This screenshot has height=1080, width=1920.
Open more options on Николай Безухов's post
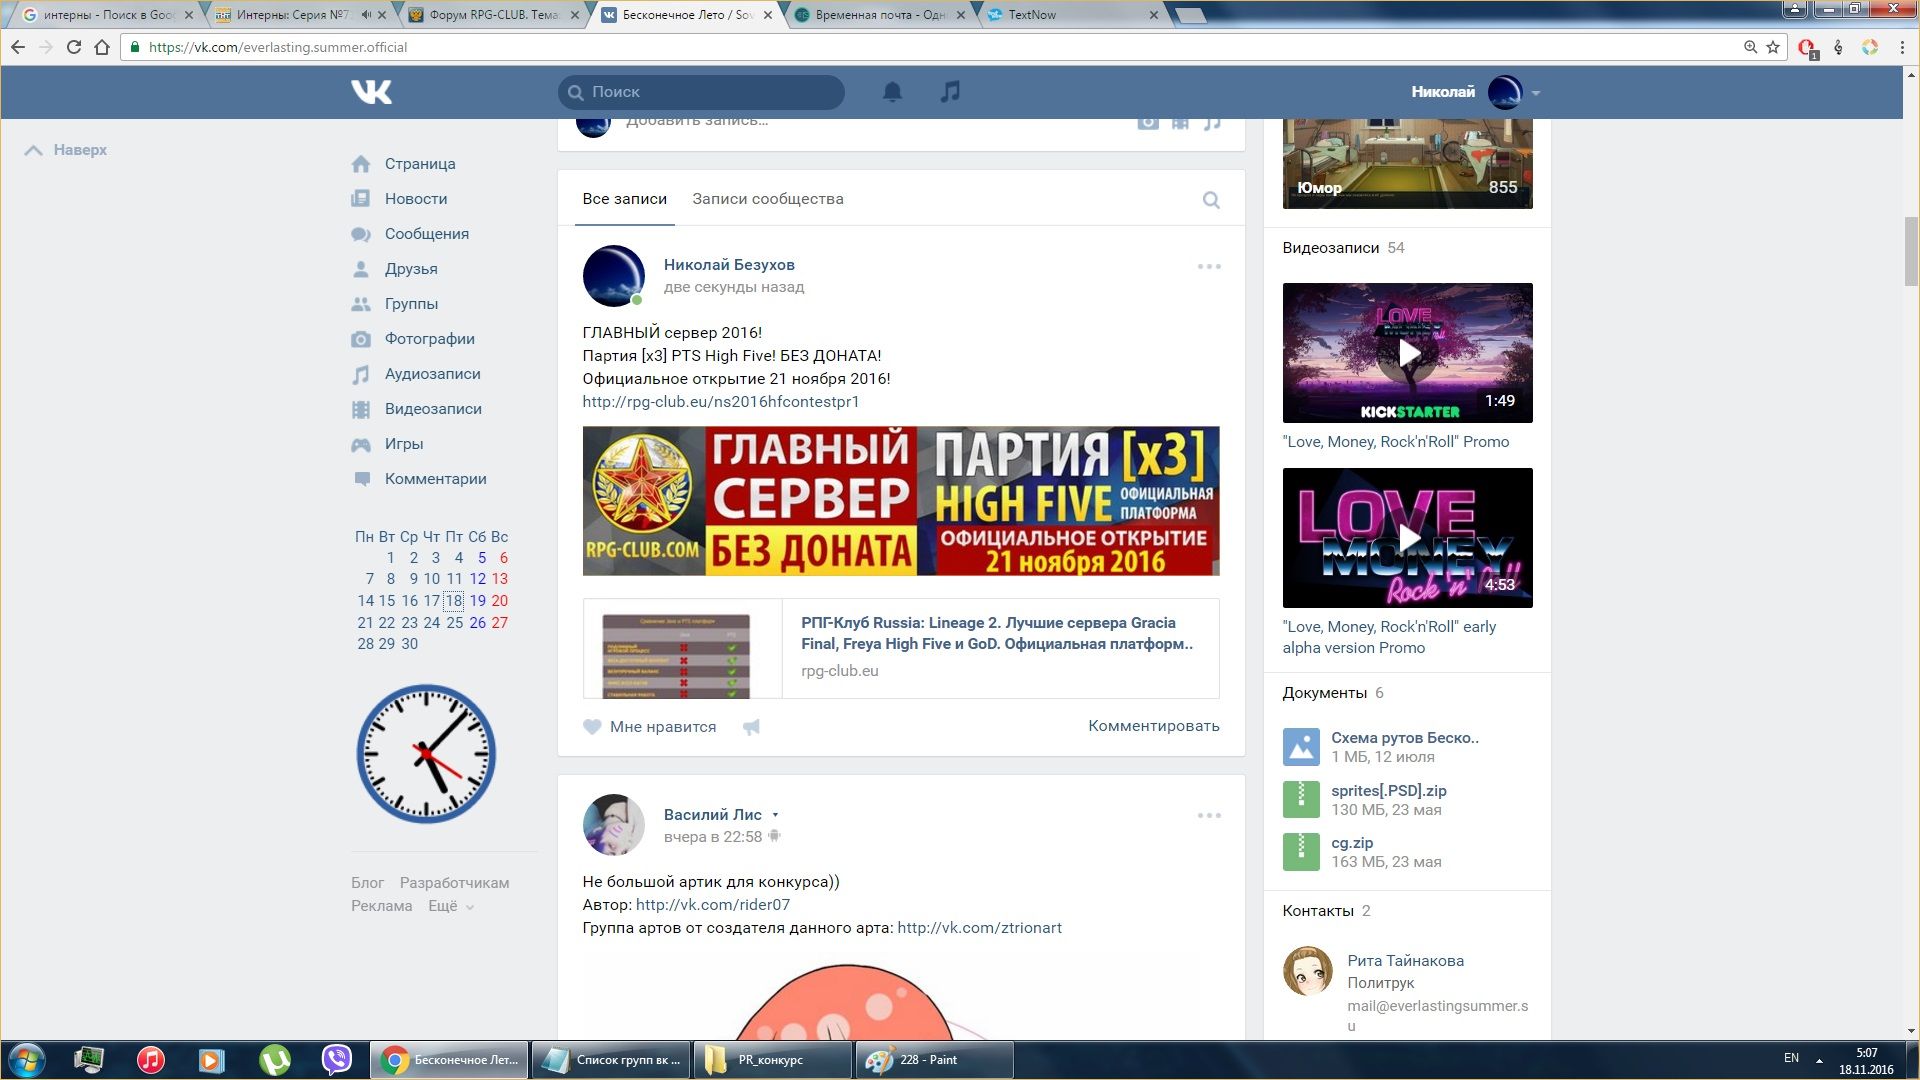click(x=1208, y=266)
